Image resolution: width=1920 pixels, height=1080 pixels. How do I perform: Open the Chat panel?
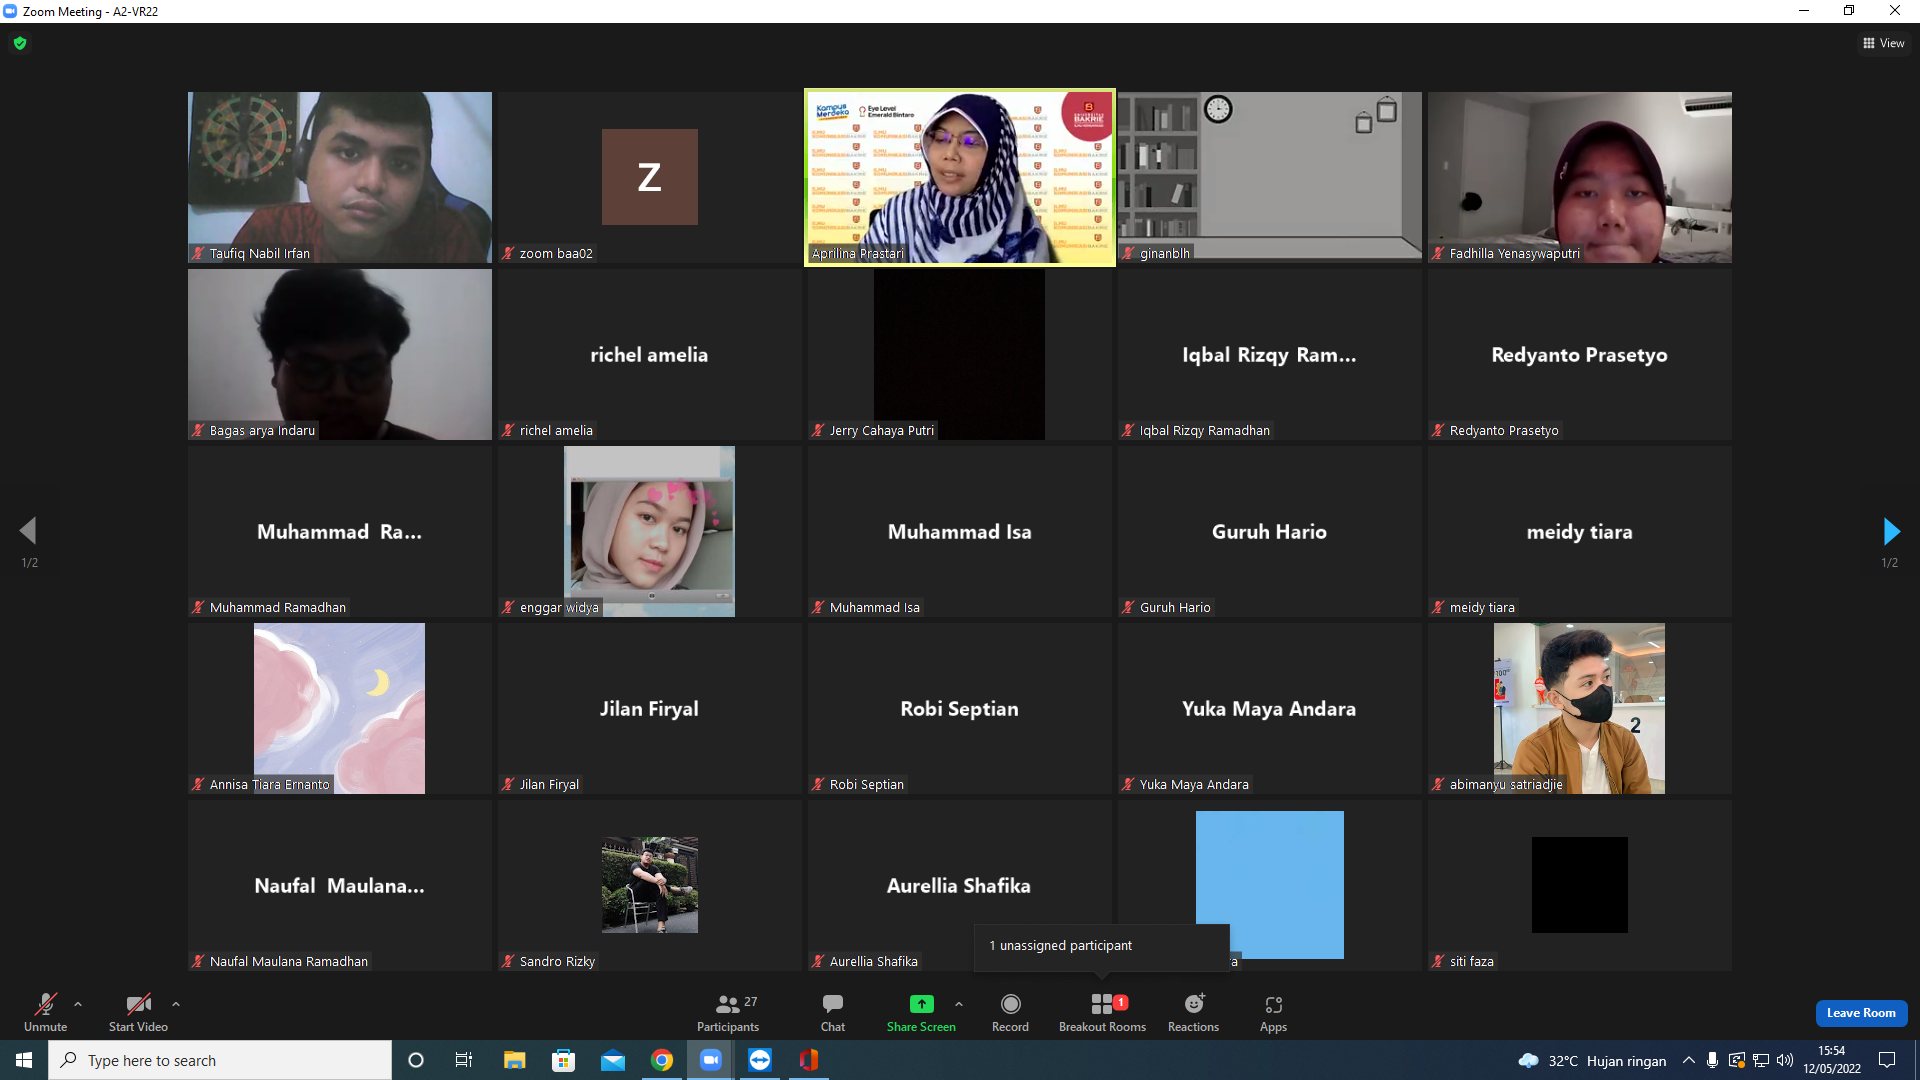pos(833,1012)
